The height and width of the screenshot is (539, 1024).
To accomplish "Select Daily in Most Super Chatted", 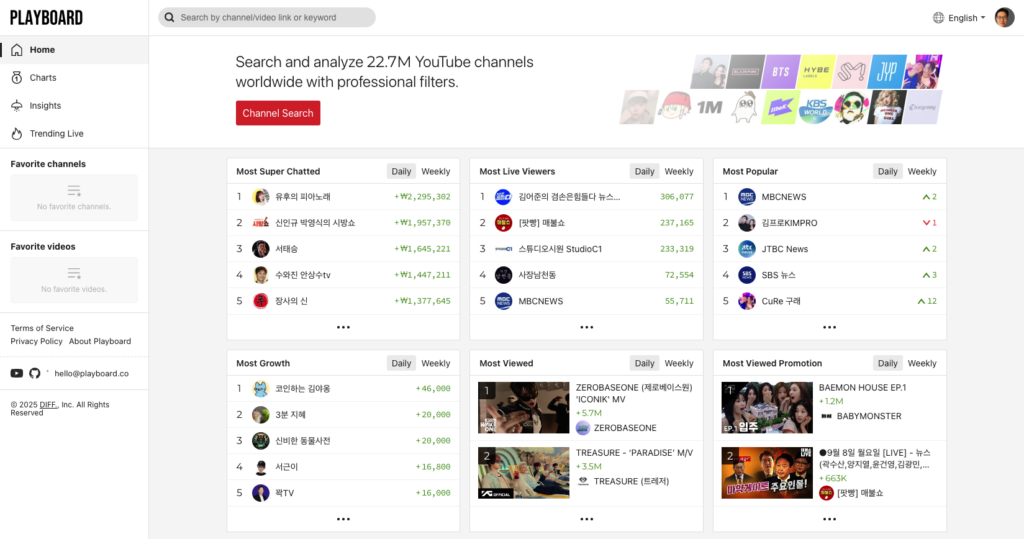I will pos(401,171).
